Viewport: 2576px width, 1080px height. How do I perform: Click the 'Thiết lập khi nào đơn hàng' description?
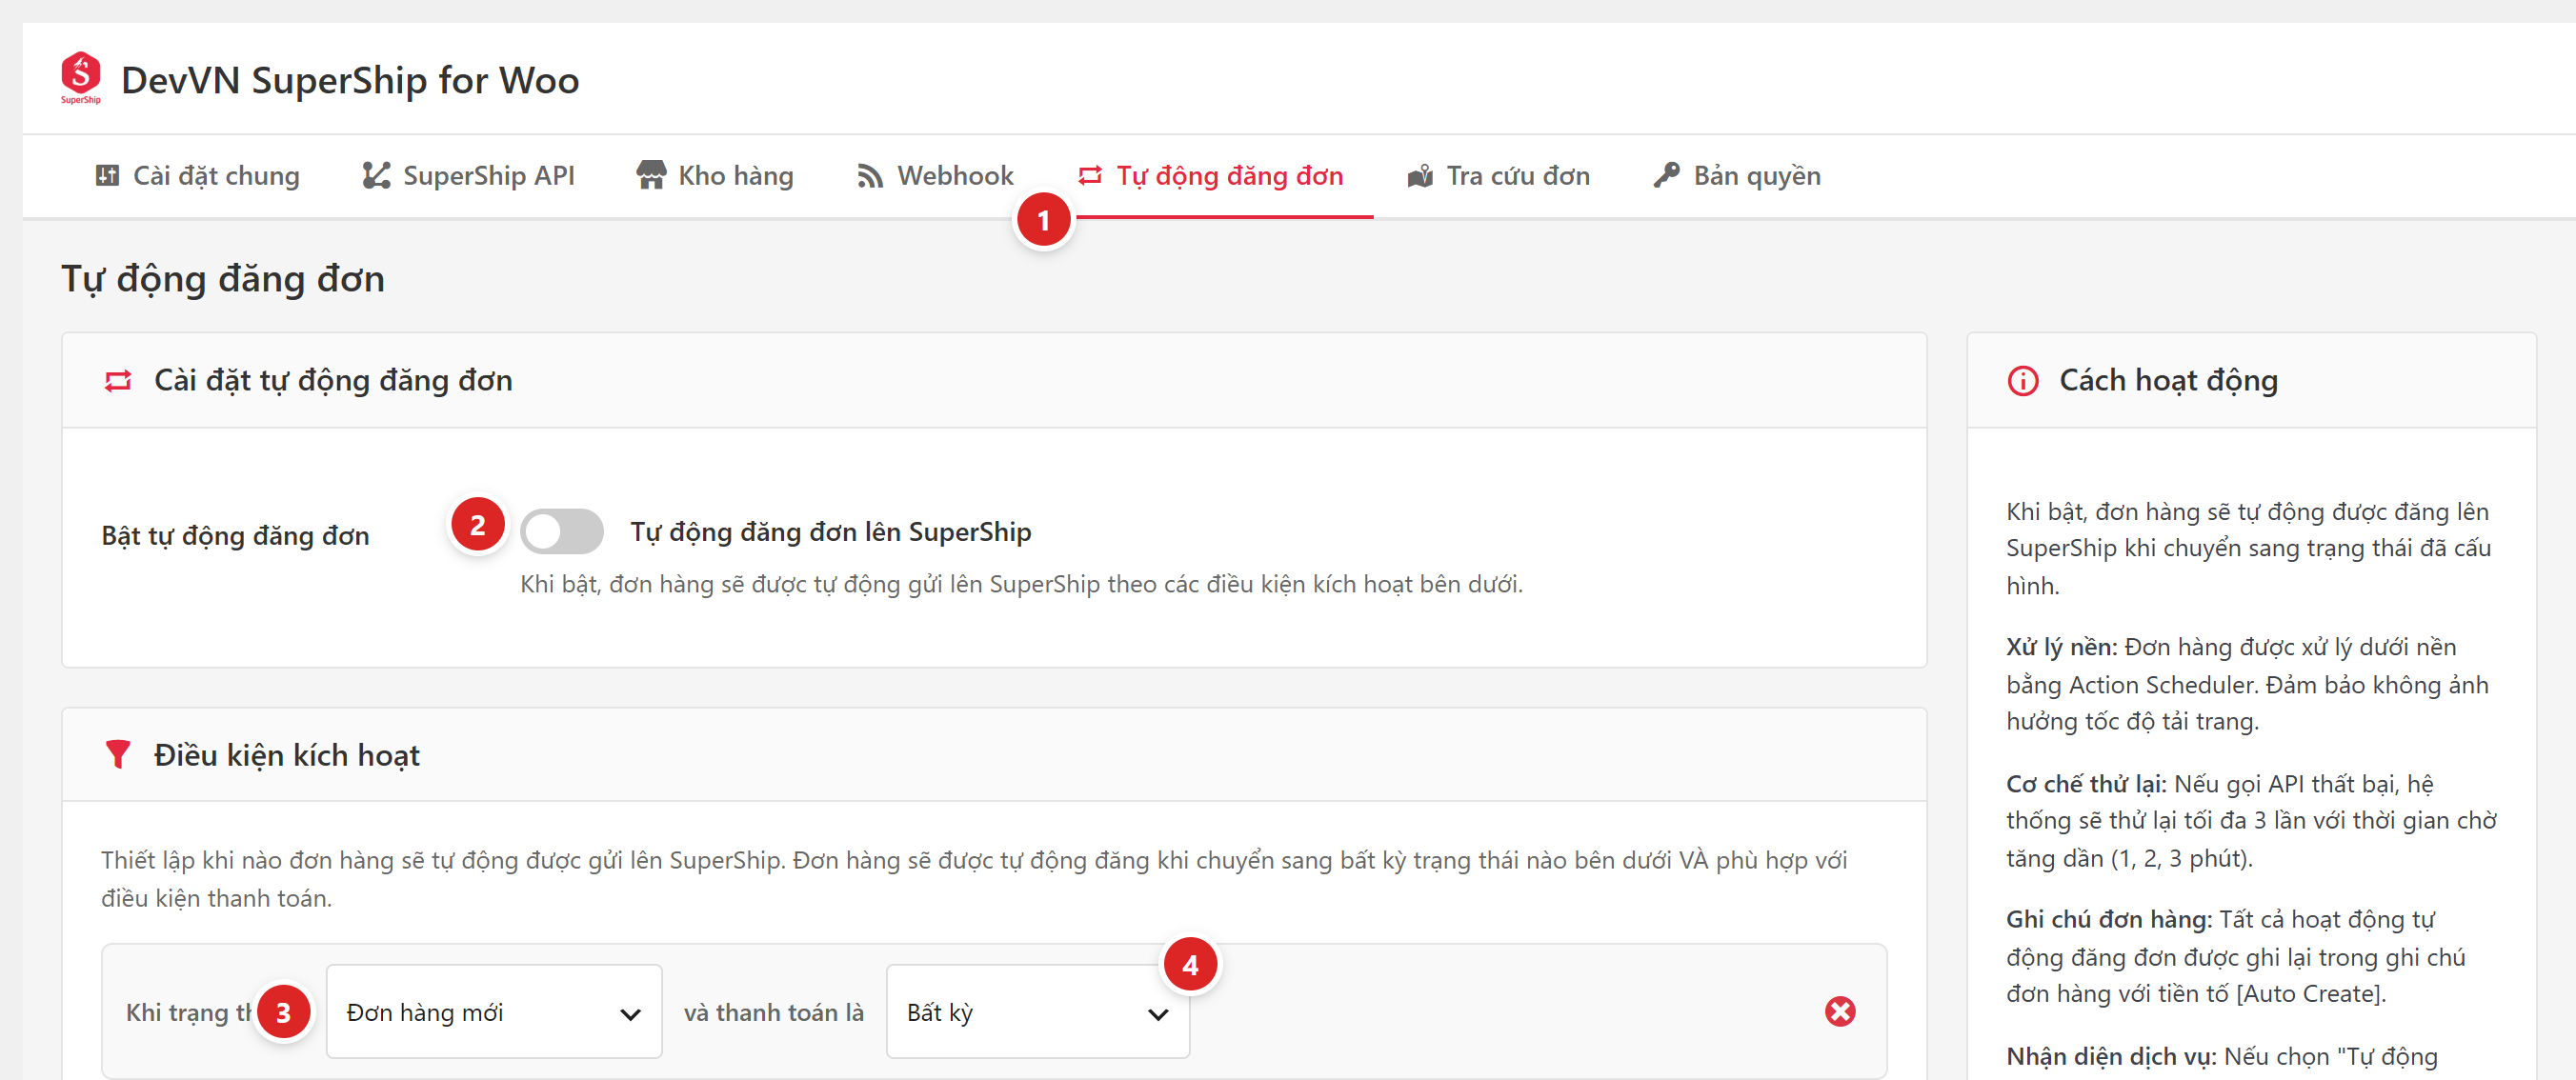pos(973,879)
